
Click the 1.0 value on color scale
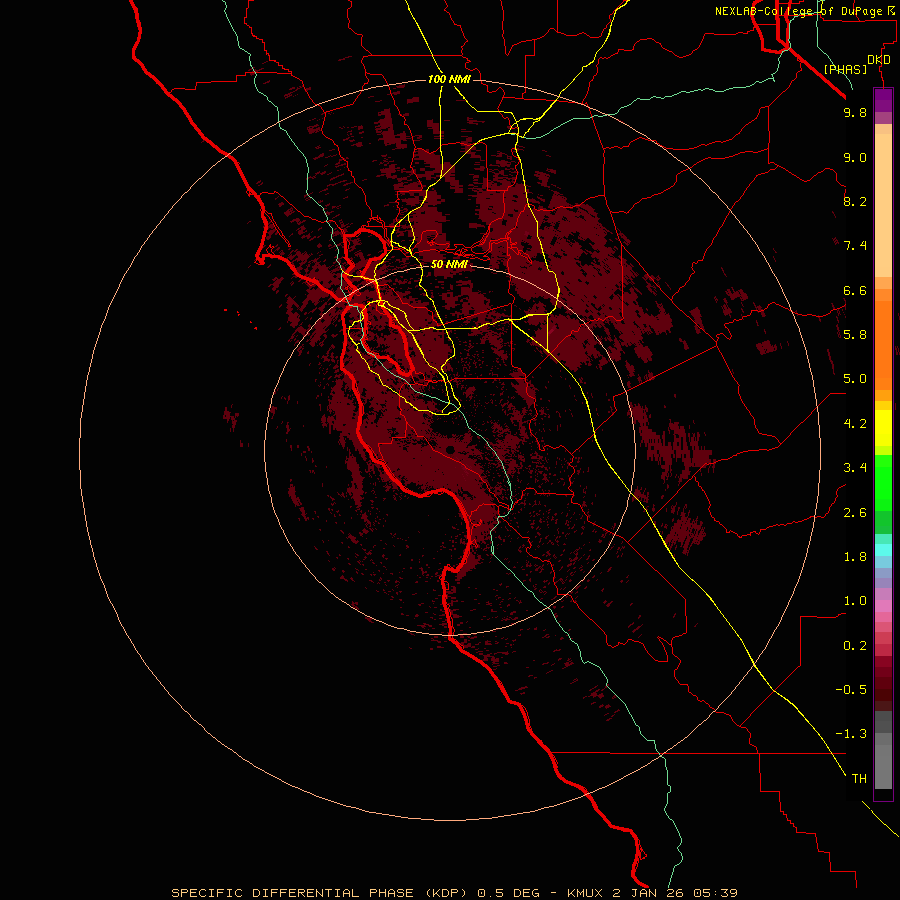tap(855, 601)
